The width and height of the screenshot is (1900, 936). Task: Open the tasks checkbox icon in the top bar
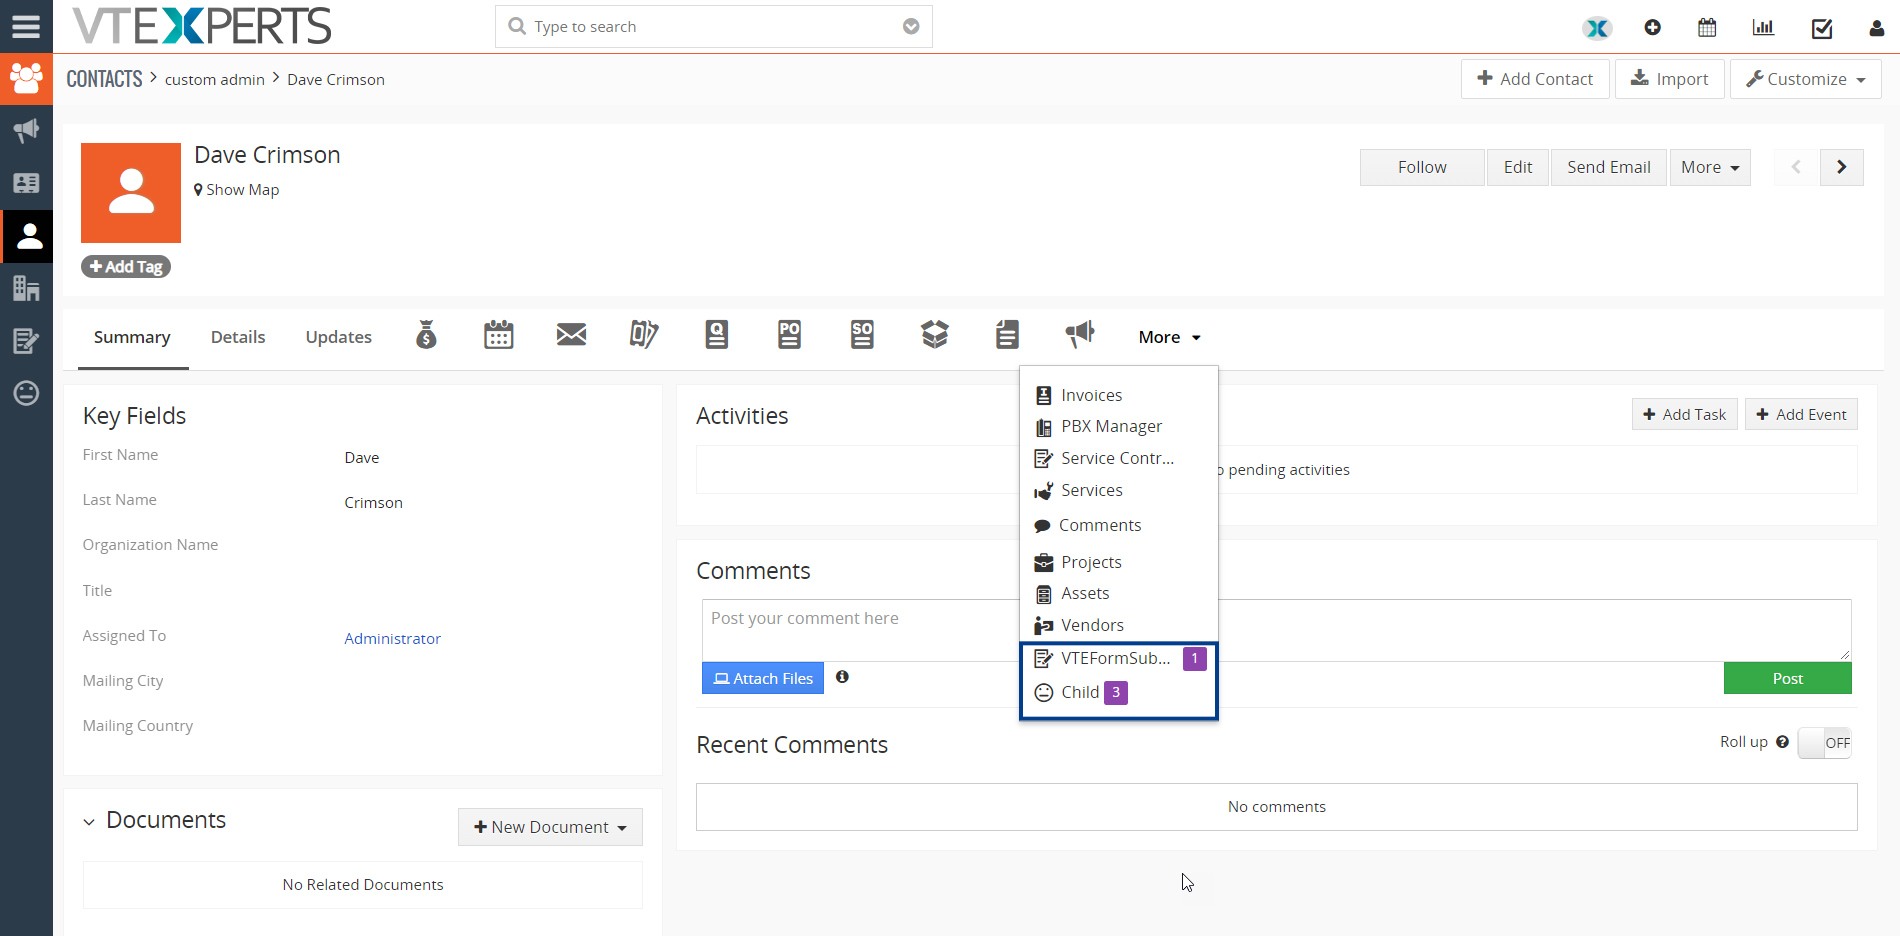click(1822, 28)
